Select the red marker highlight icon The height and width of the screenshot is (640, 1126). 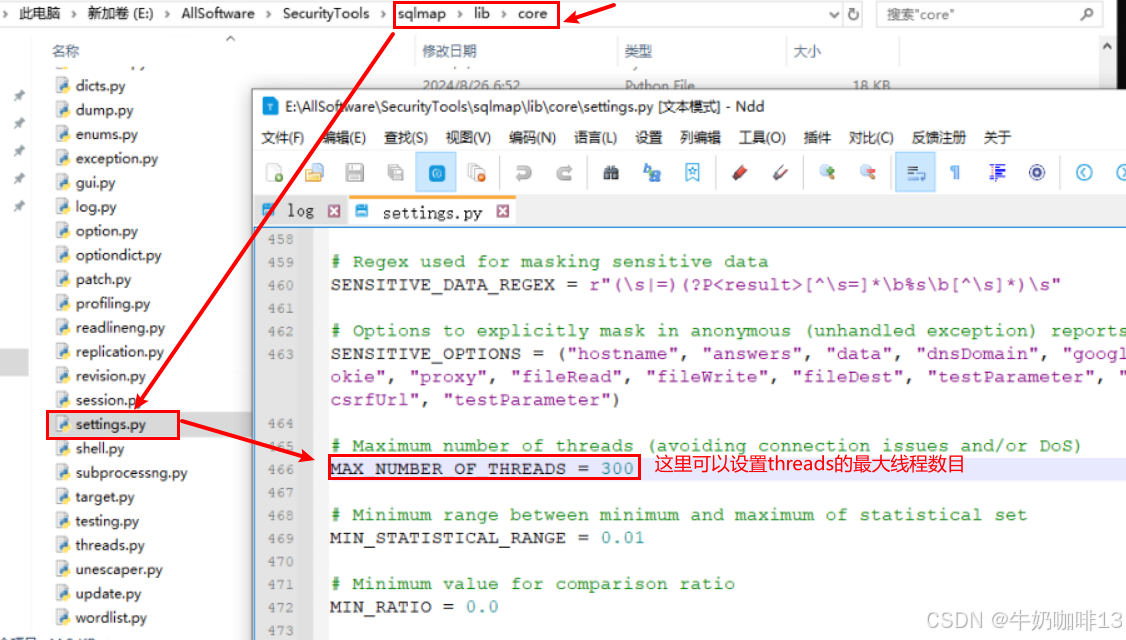pyautogui.click(x=739, y=173)
